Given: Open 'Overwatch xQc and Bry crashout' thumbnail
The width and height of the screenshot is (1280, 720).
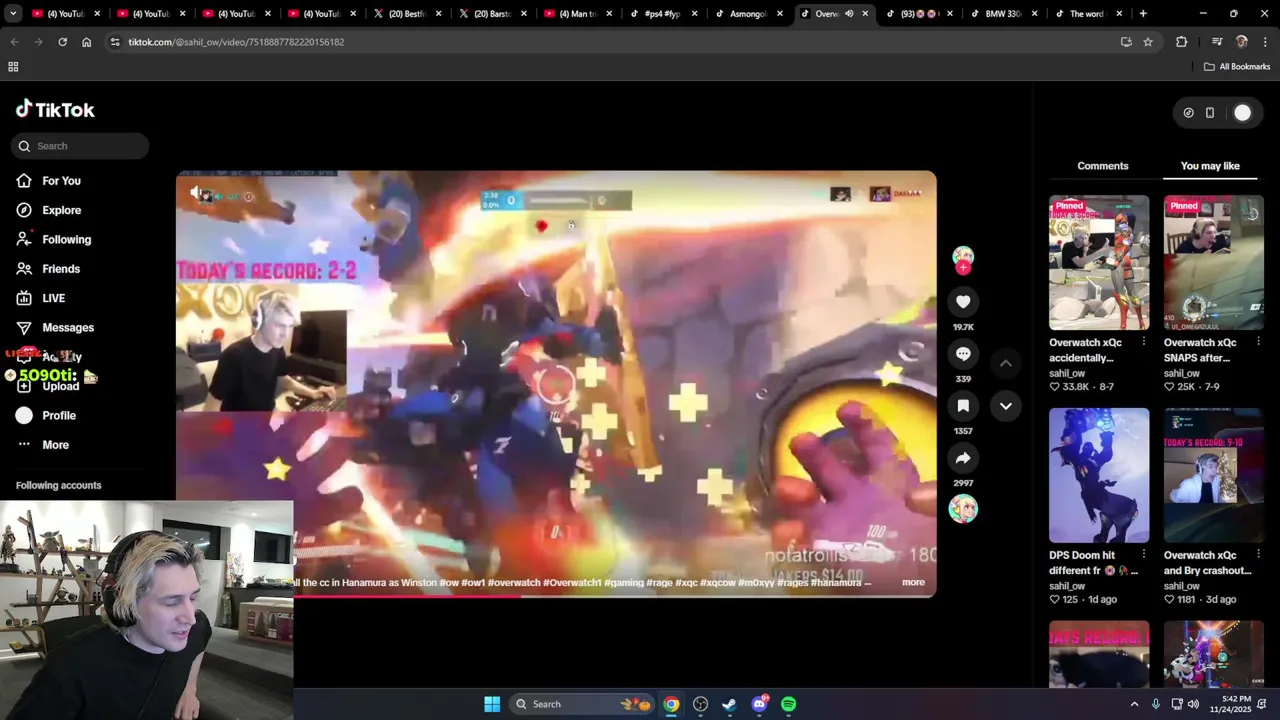Looking at the screenshot, I should (x=1213, y=475).
